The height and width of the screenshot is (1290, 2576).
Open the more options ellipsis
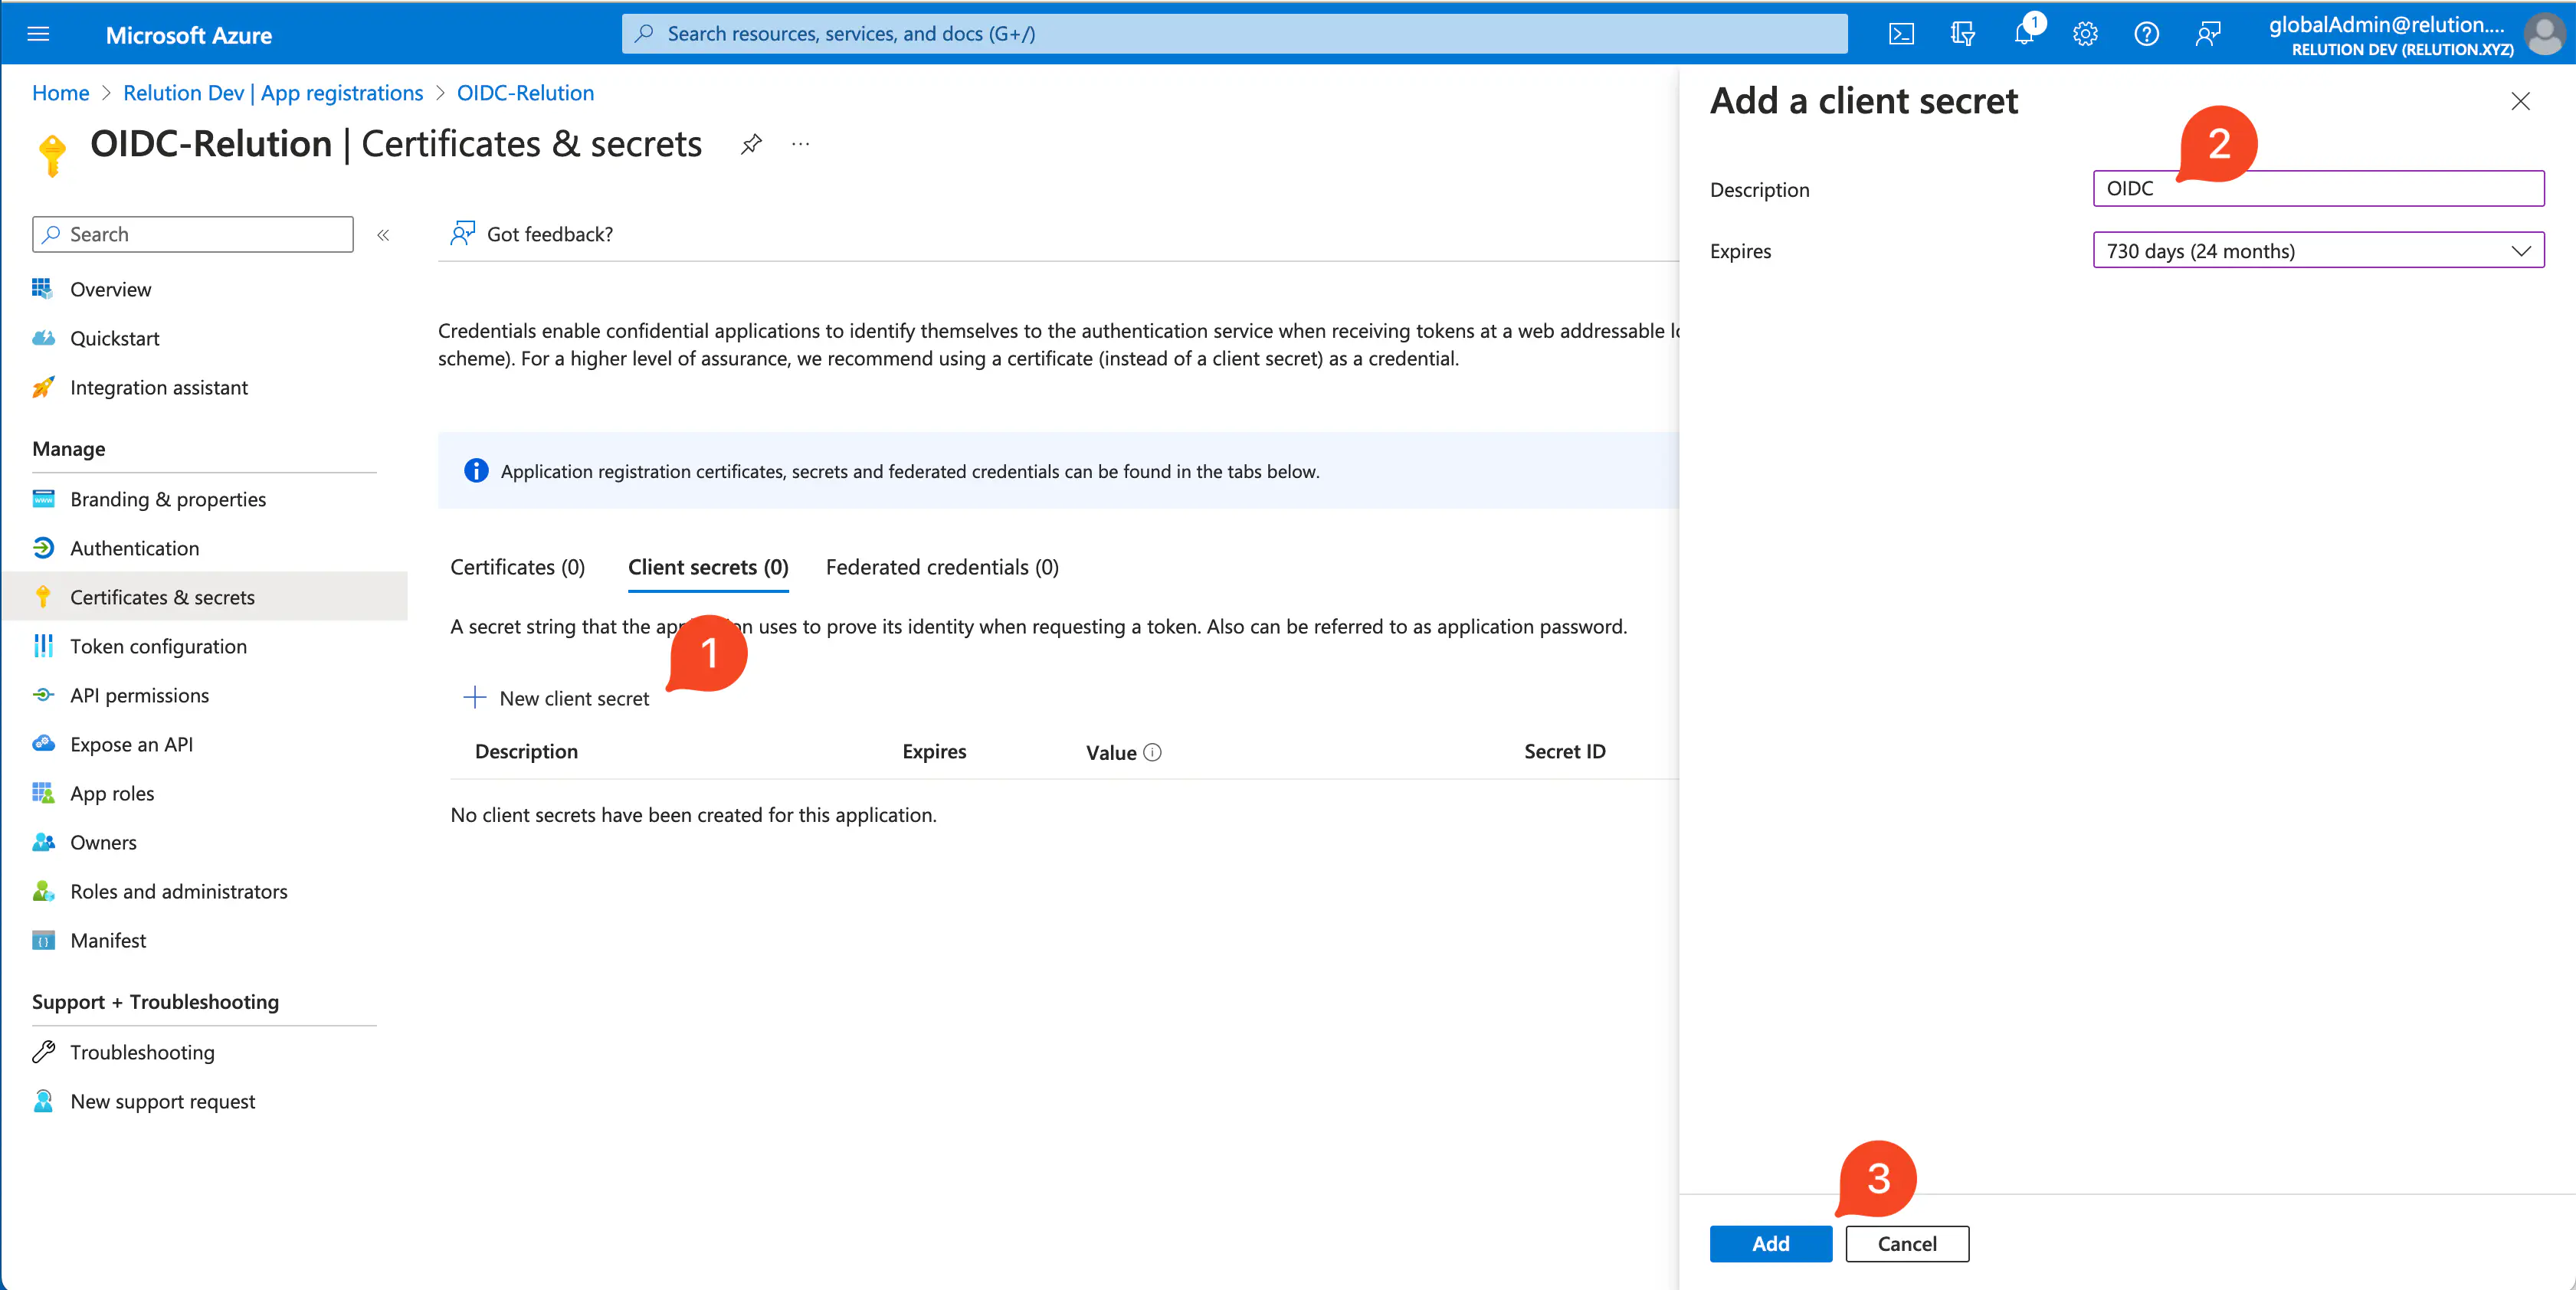click(x=800, y=144)
